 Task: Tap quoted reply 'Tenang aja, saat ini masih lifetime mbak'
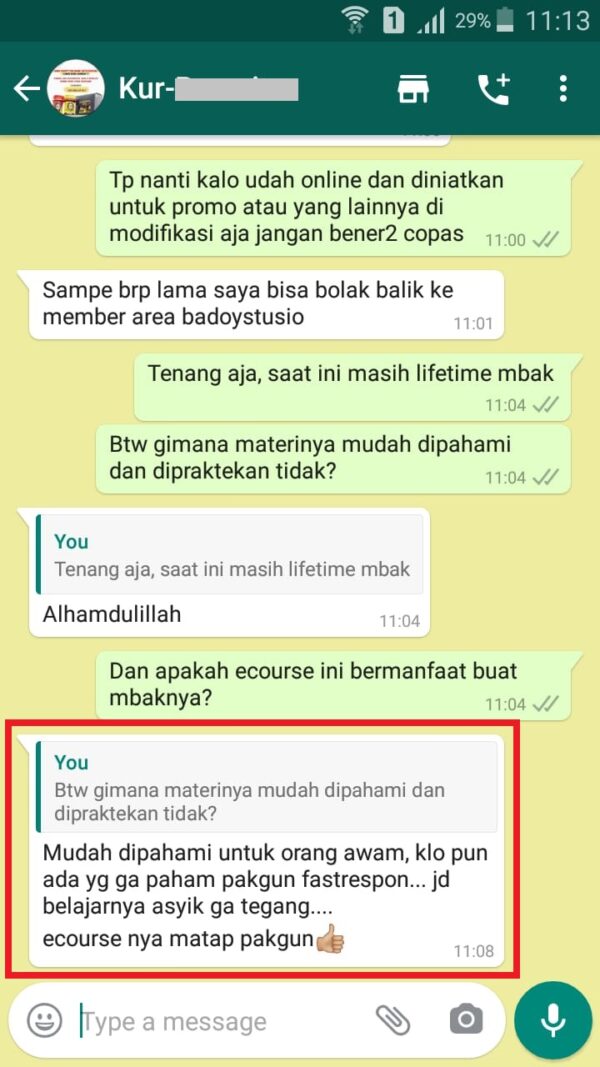tap(230, 555)
